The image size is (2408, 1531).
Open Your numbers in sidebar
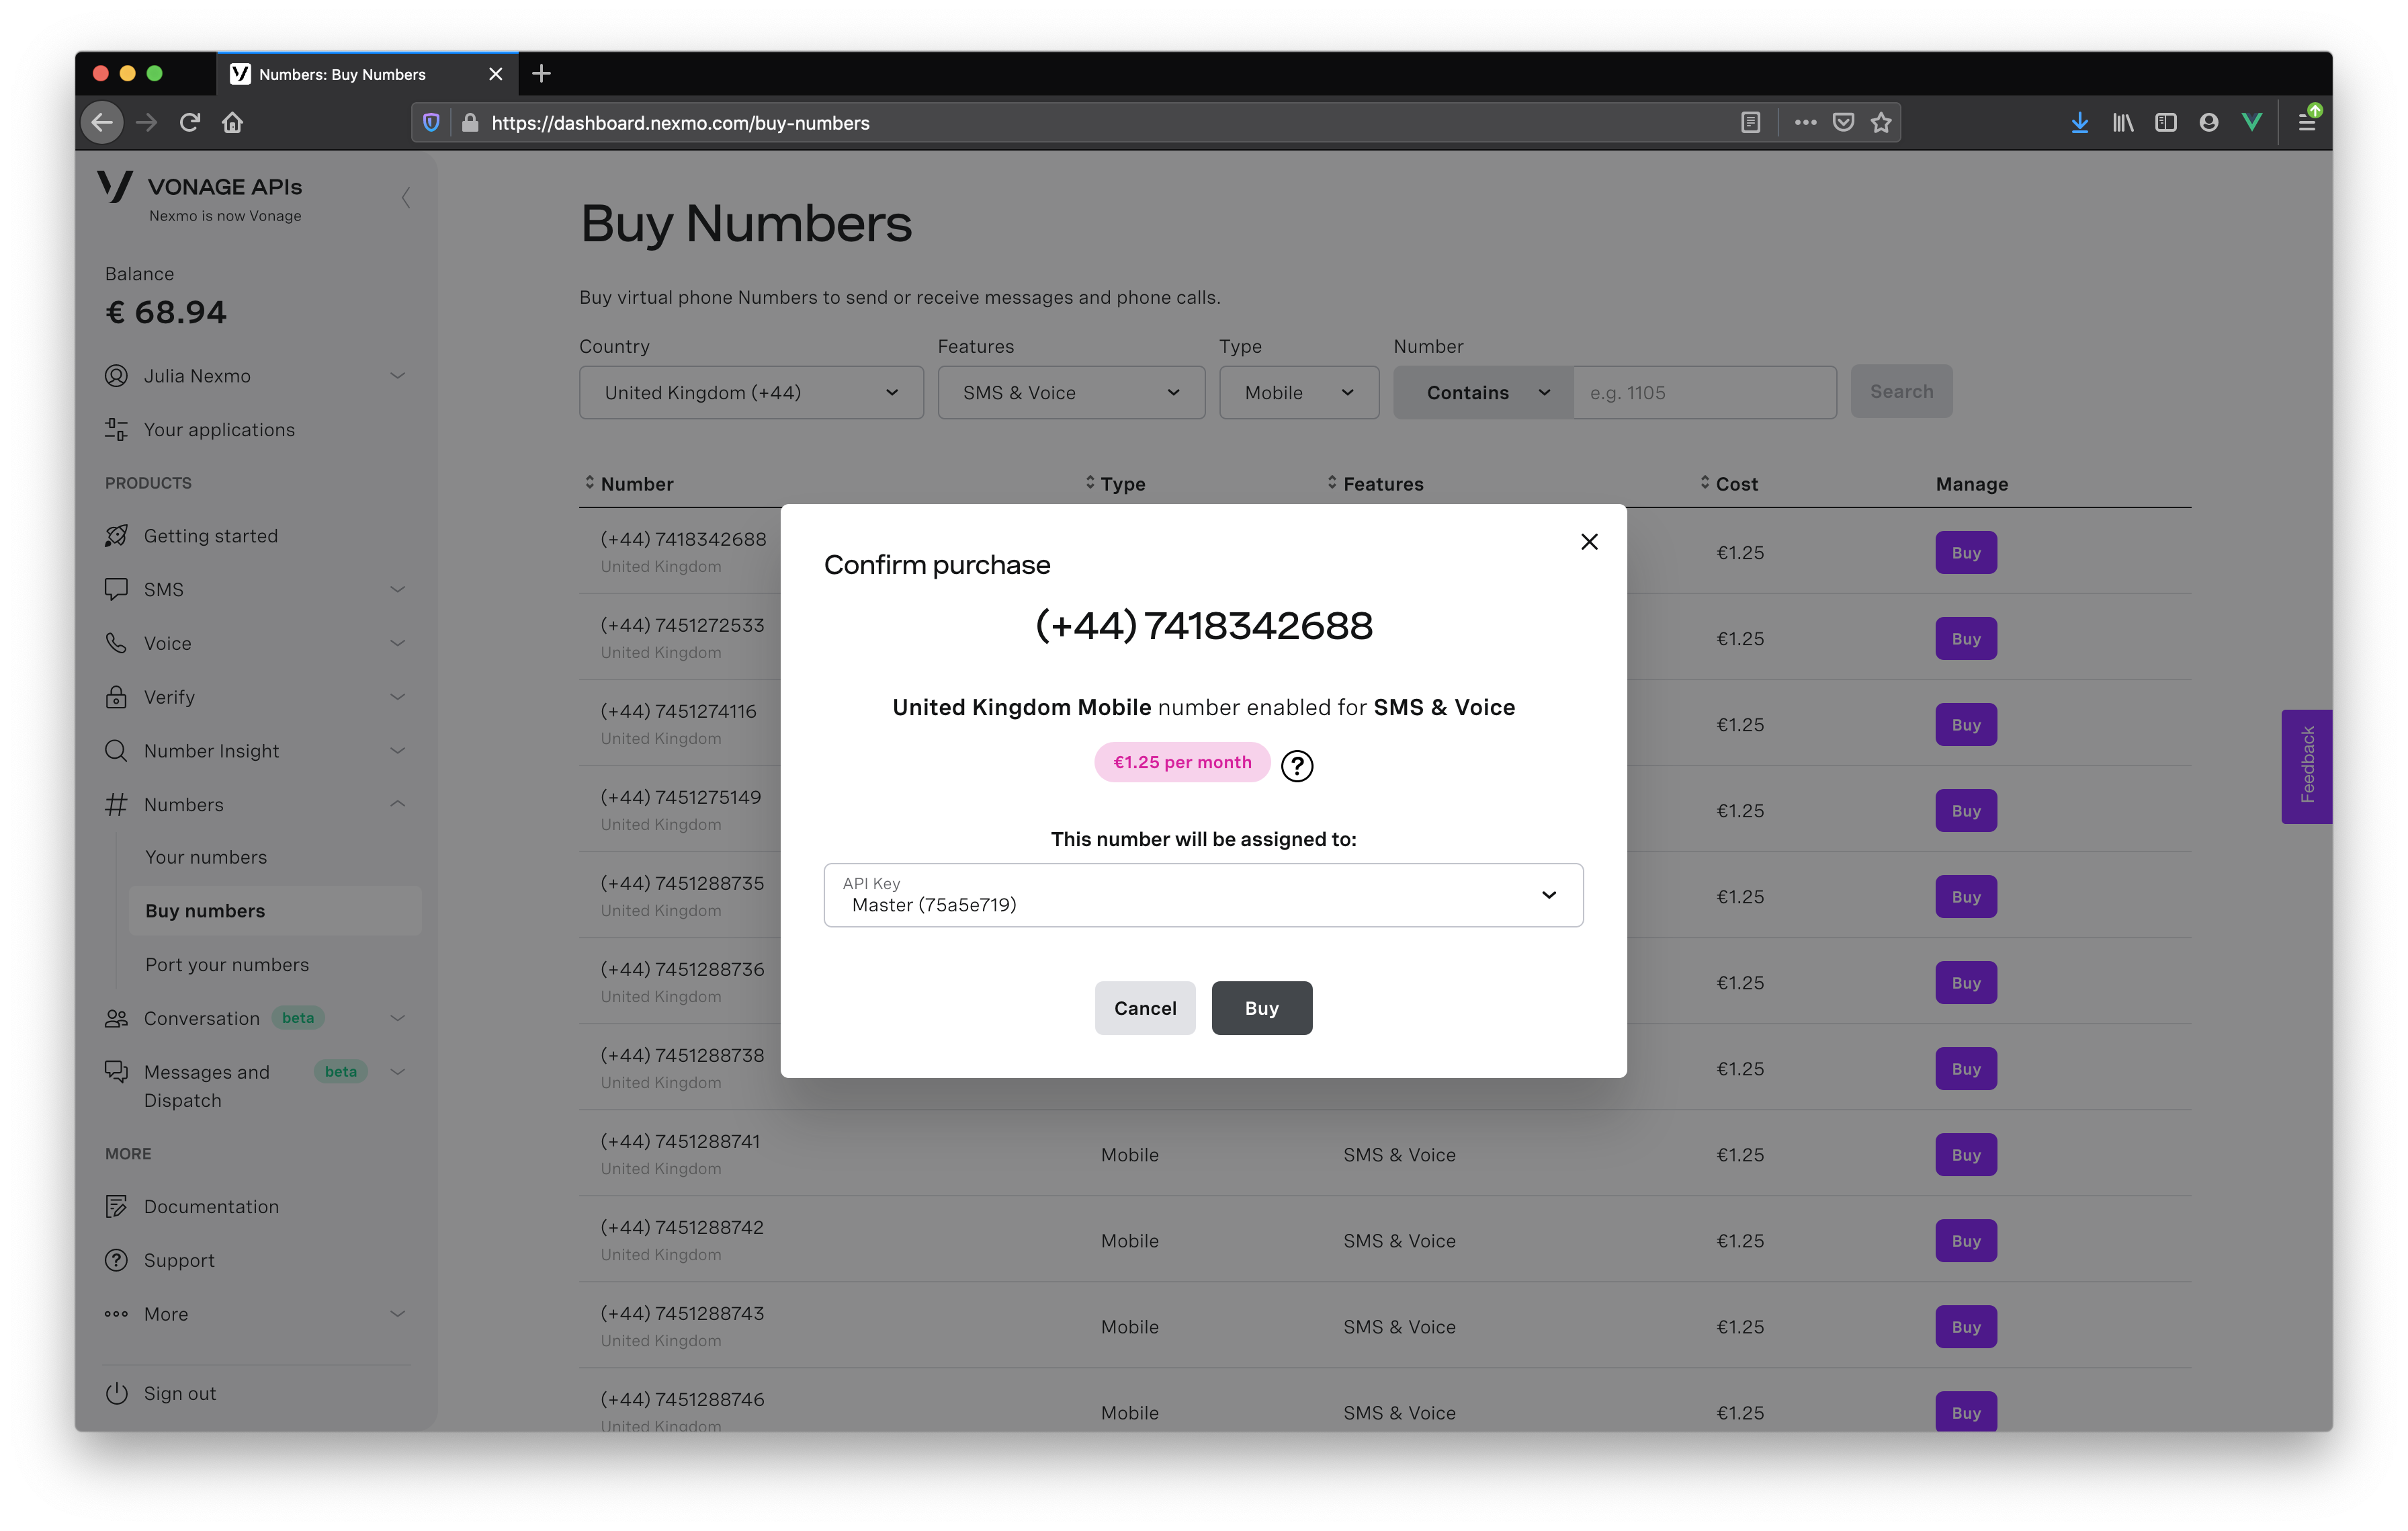(206, 857)
